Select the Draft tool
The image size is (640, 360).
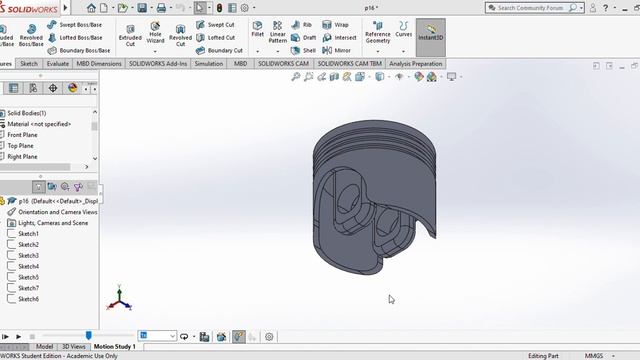tap(303, 38)
